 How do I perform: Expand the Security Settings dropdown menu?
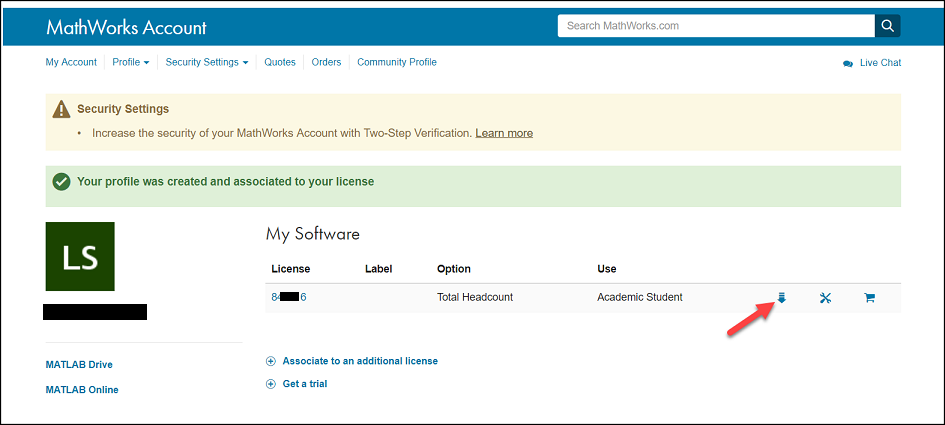[207, 62]
